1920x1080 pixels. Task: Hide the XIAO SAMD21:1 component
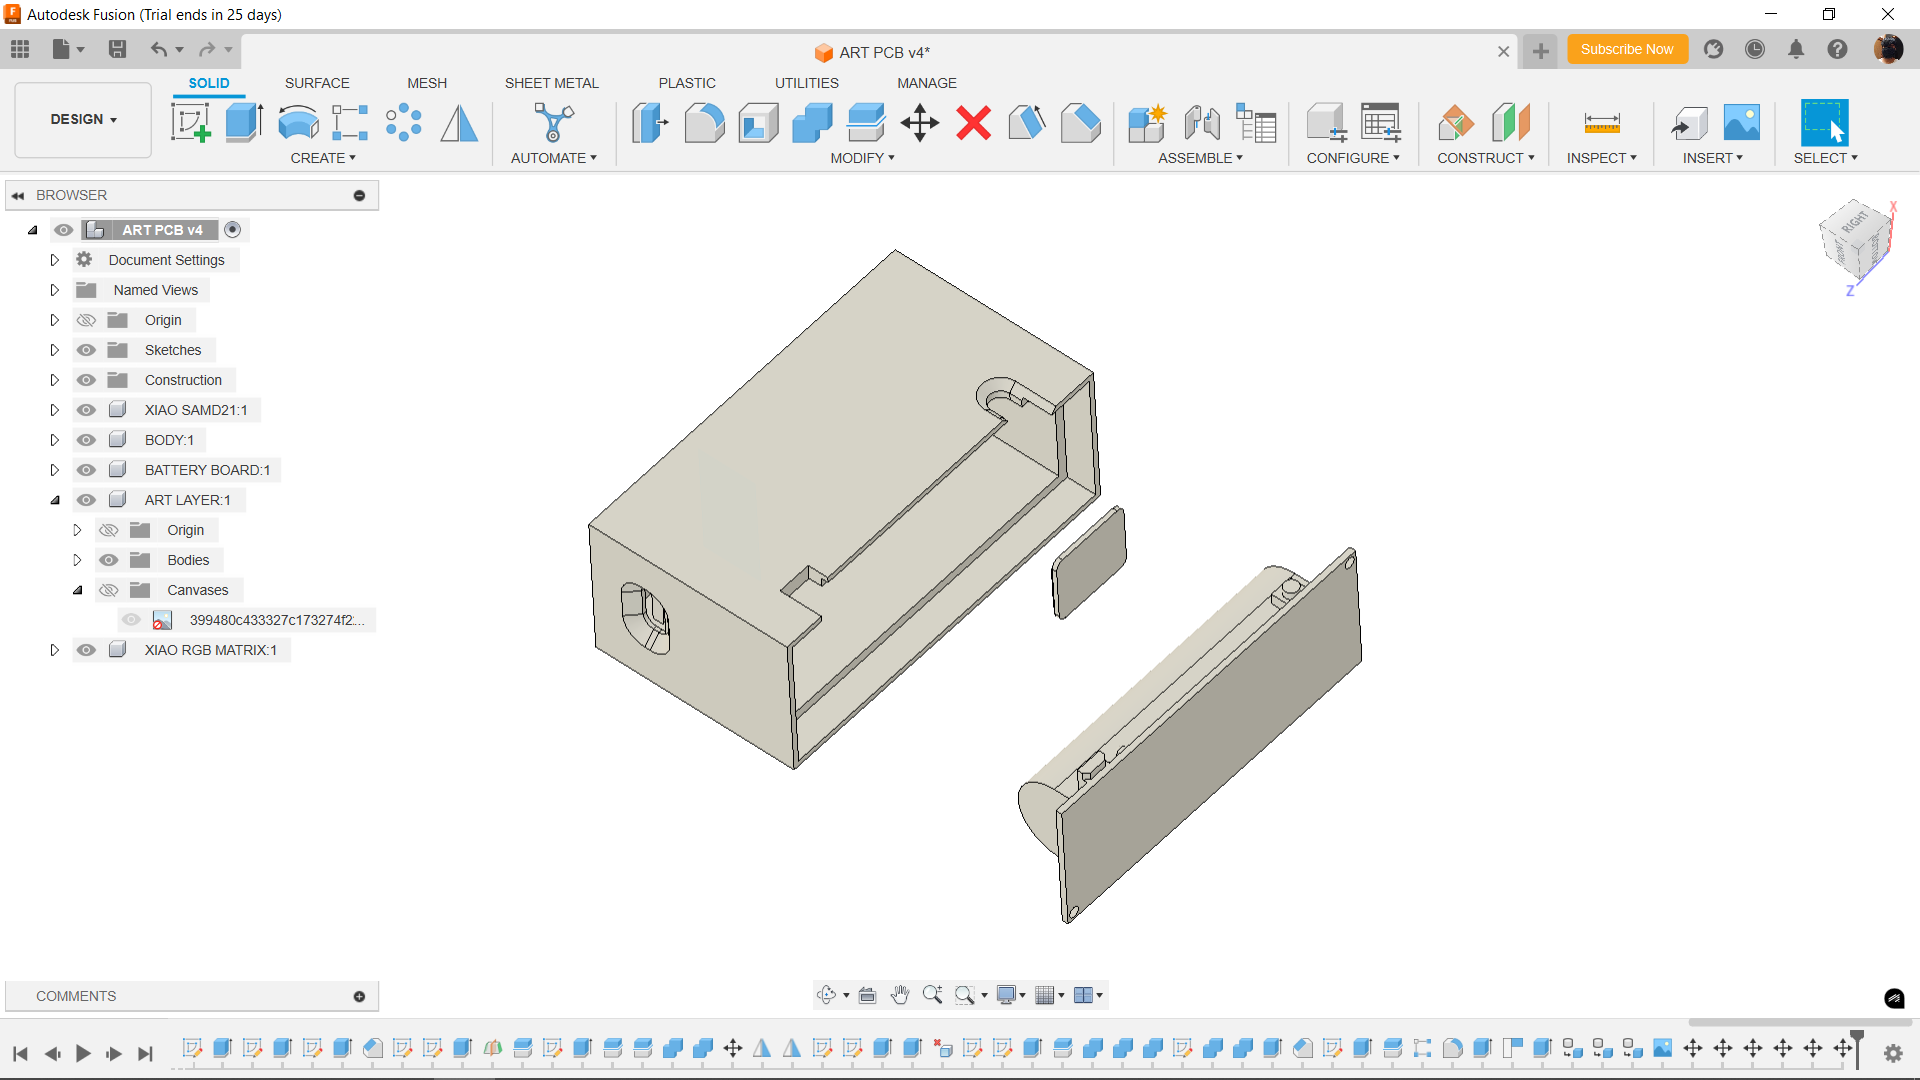point(87,410)
